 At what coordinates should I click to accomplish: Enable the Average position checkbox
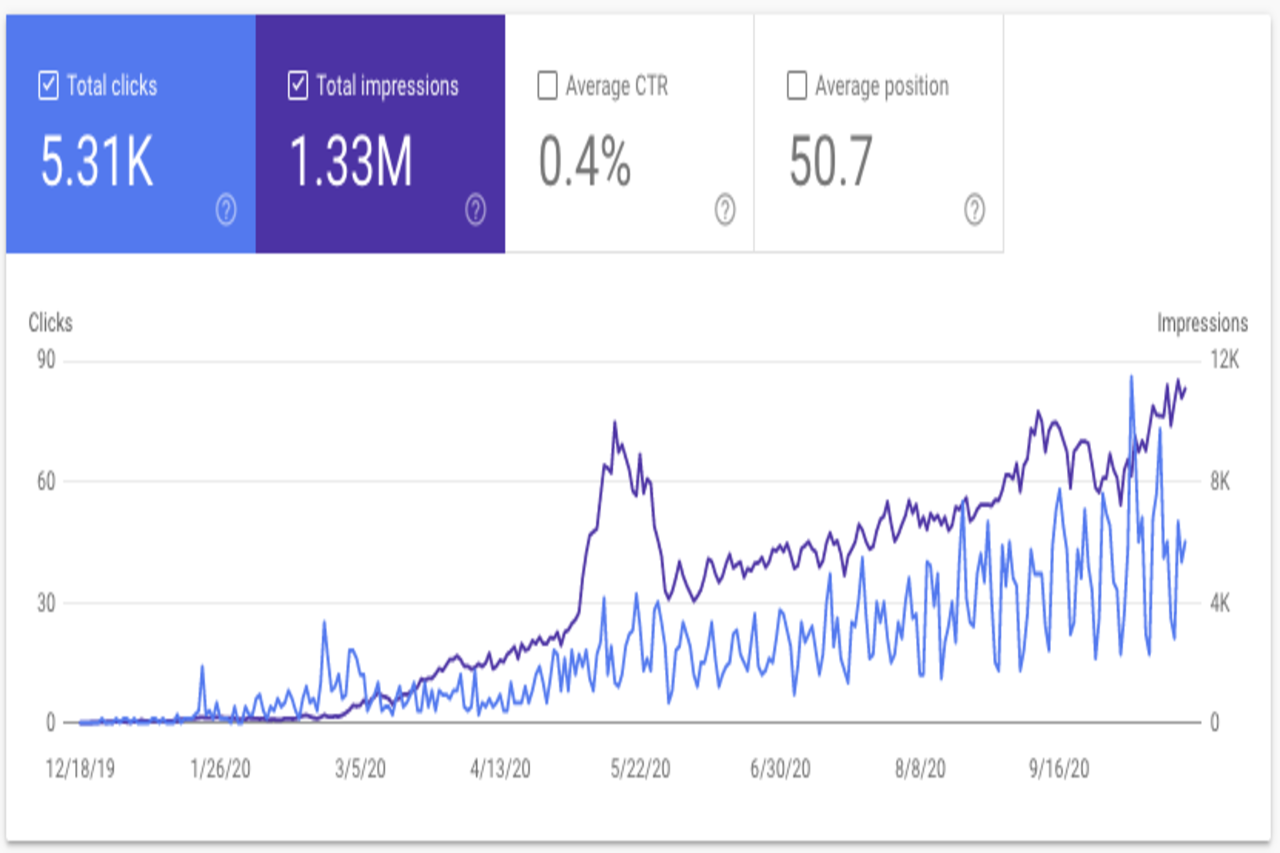(796, 87)
